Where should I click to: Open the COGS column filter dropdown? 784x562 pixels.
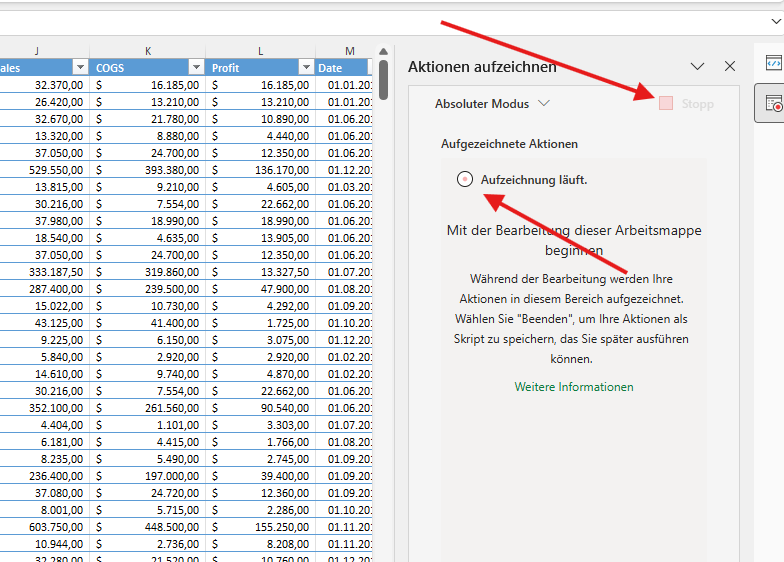[x=196, y=68]
